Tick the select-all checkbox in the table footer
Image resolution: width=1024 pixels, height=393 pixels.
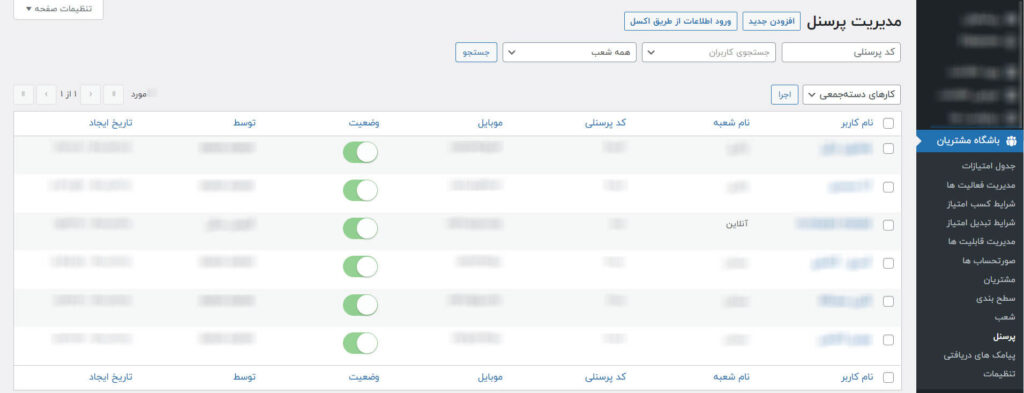(x=888, y=377)
